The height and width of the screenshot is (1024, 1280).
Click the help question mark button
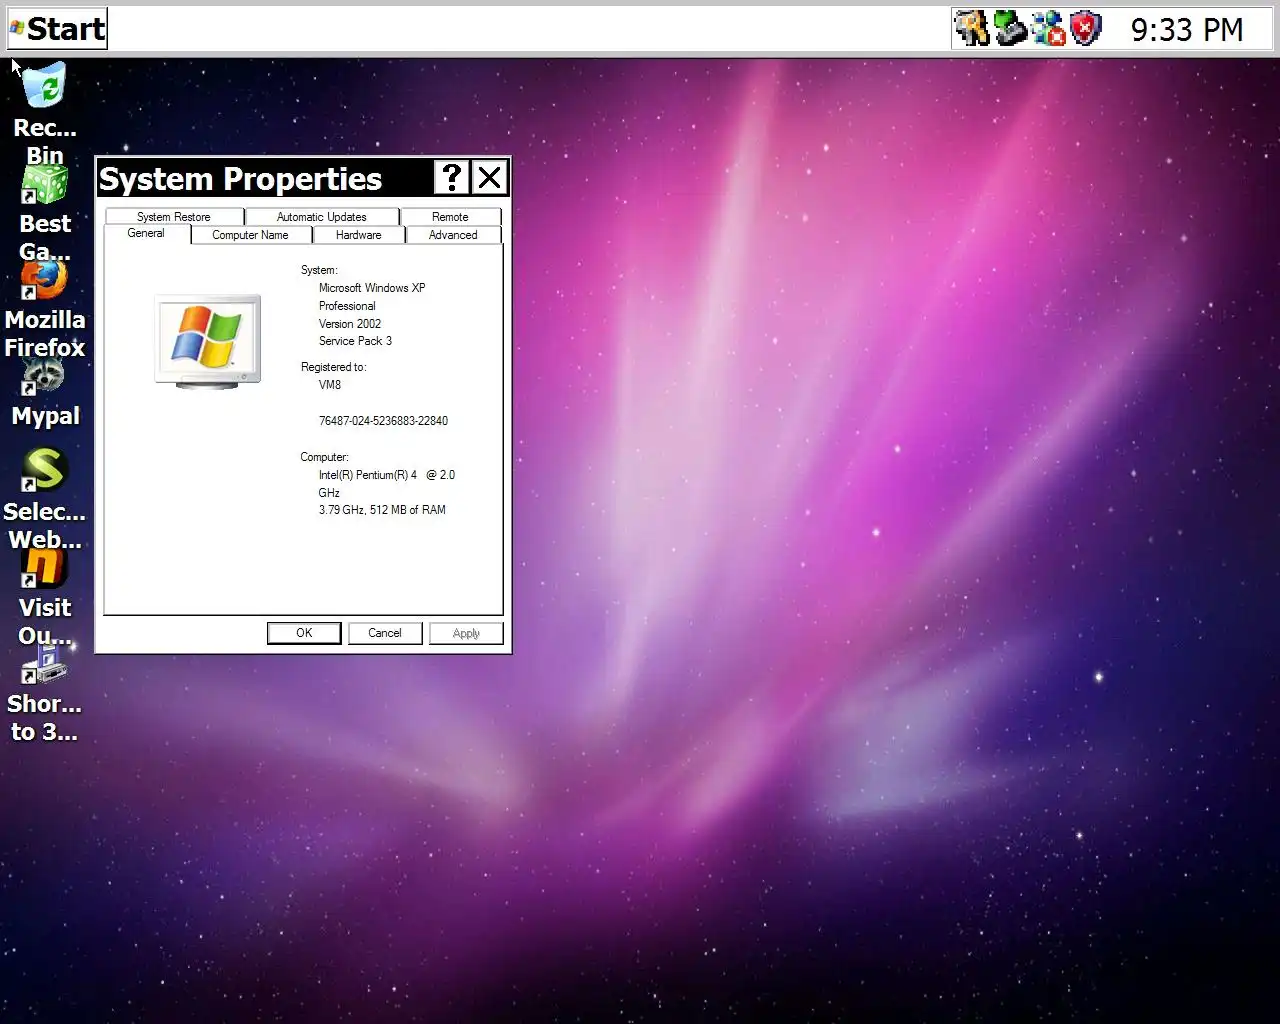[452, 178]
